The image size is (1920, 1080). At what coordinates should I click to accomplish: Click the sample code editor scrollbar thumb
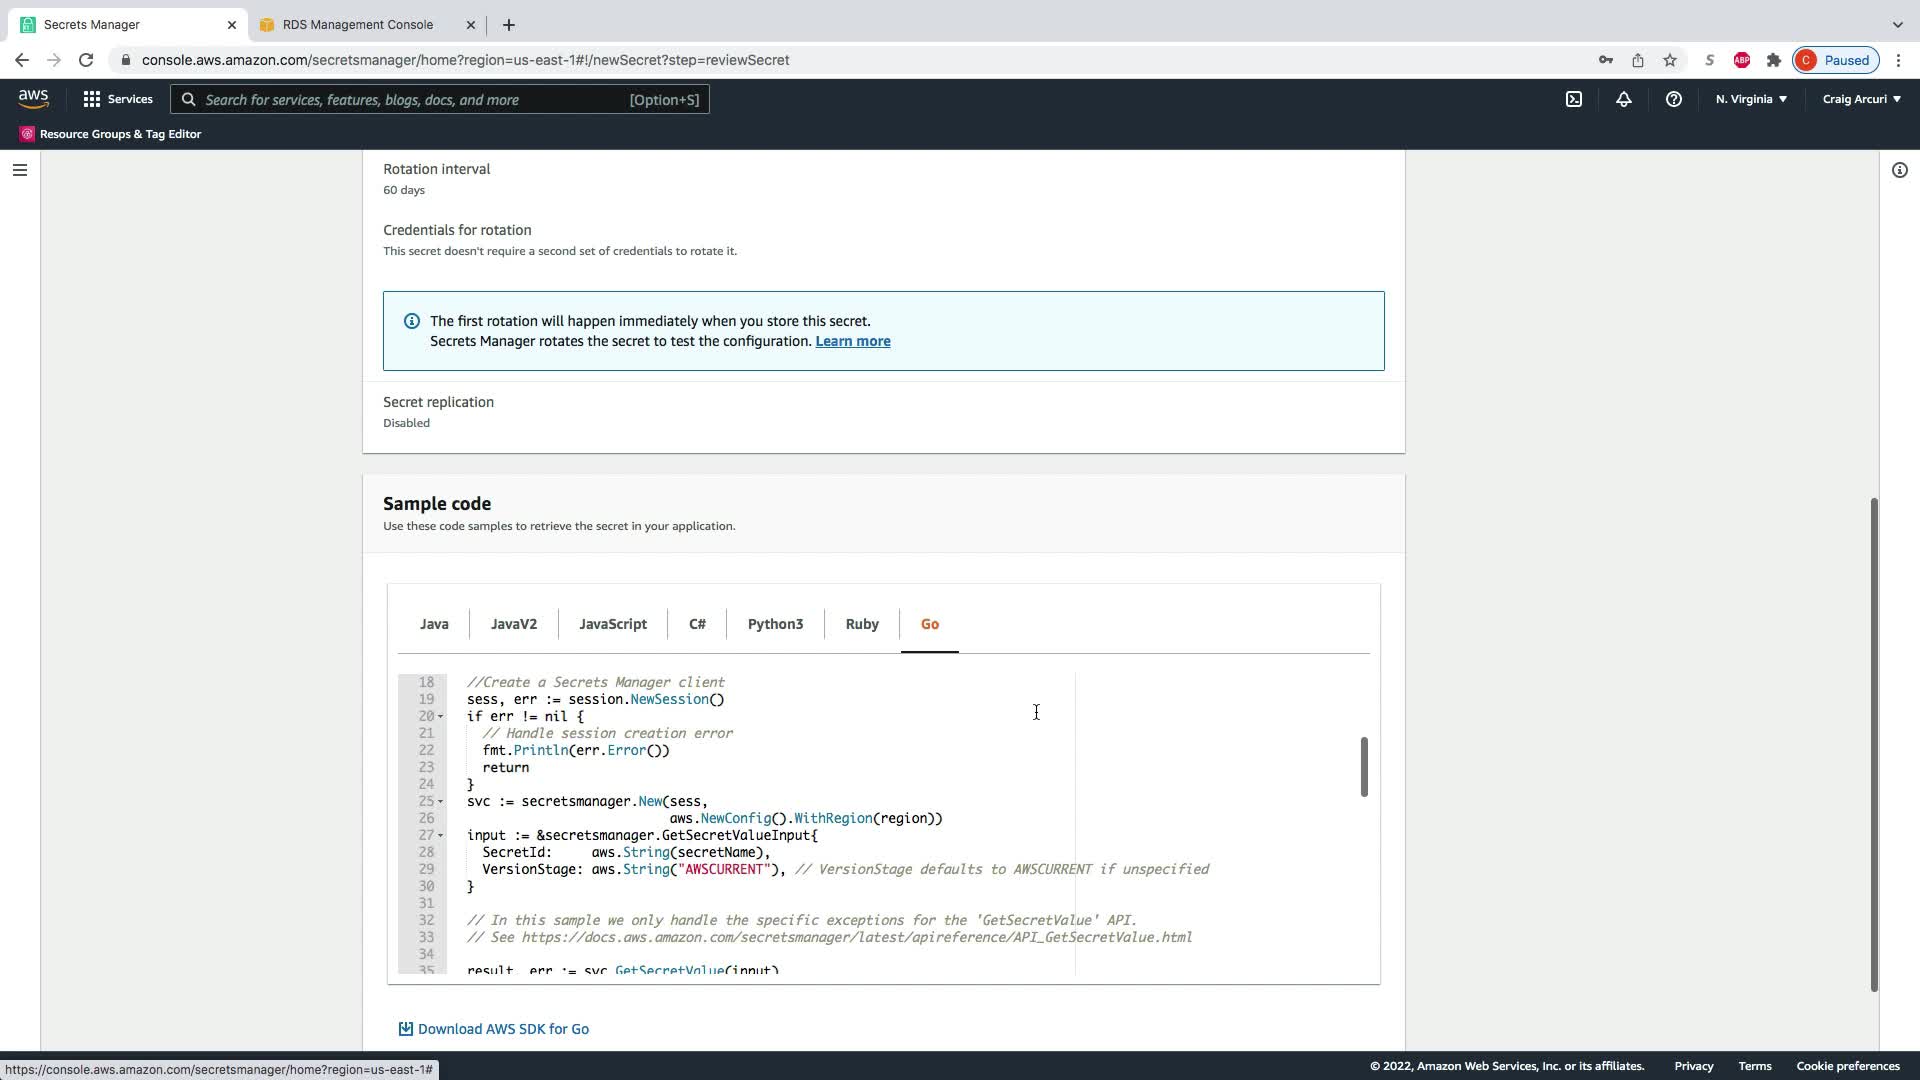(1363, 767)
